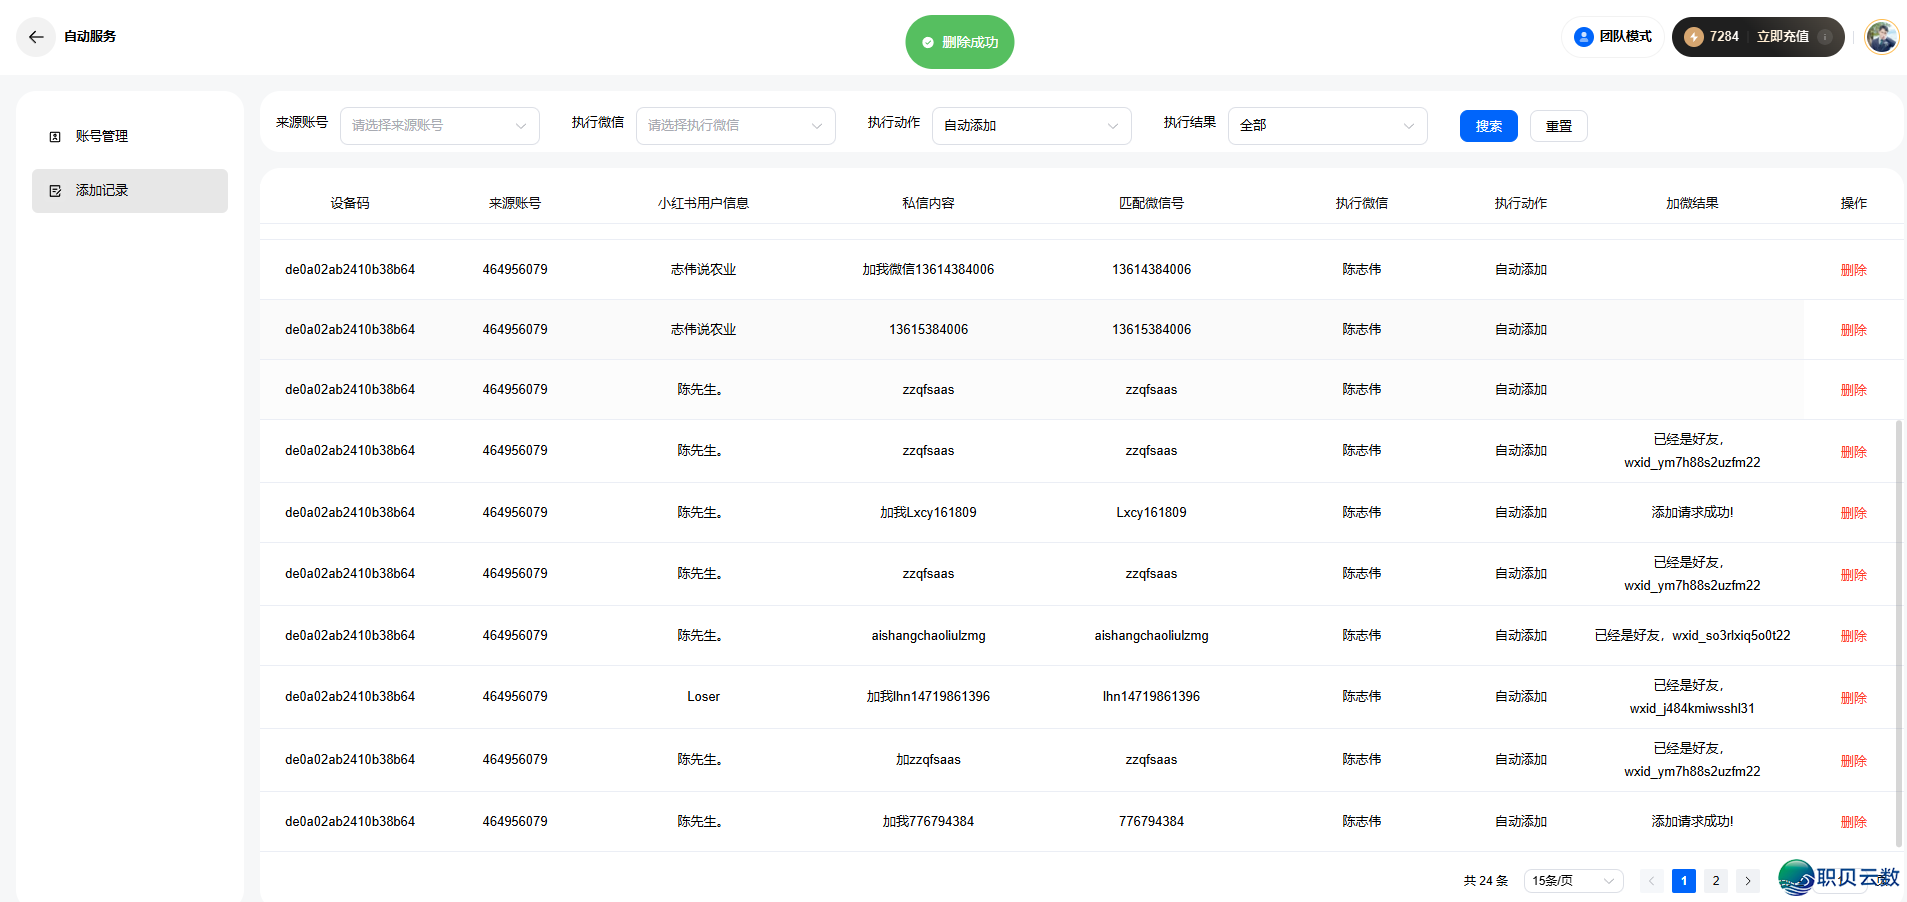Open the 15条/页 page size selector
This screenshot has width=1907, height=902.
pyautogui.click(x=1572, y=881)
